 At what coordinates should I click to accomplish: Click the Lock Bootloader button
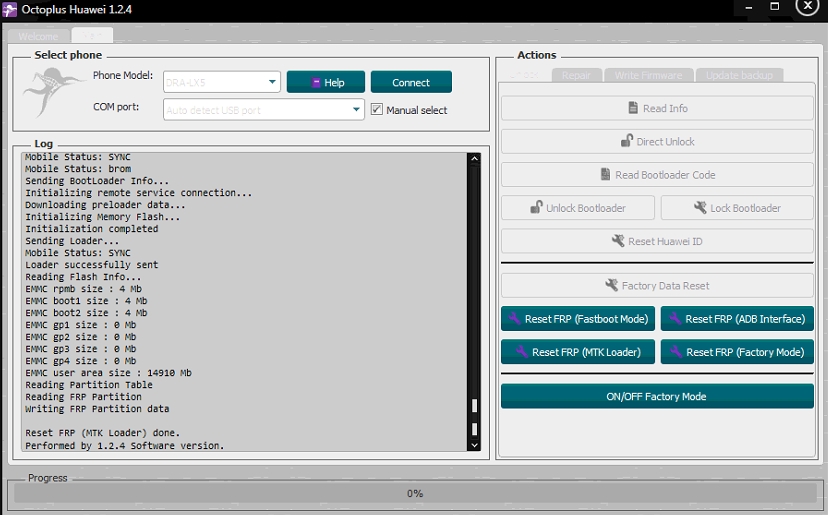737,208
